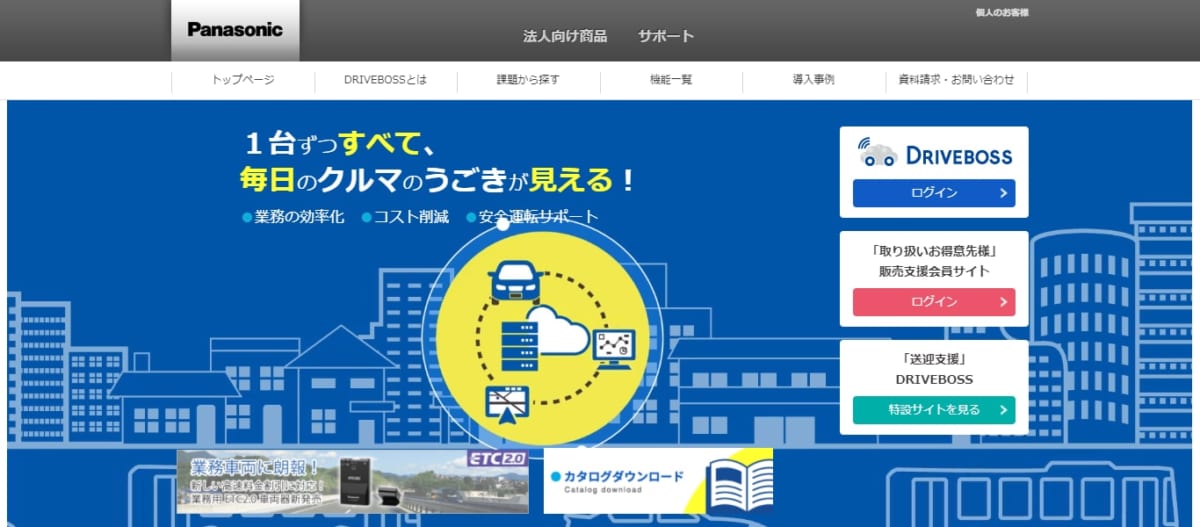Open the ETC2.0 business vehicle banner
This screenshot has width=1200, height=527.
(351, 481)
